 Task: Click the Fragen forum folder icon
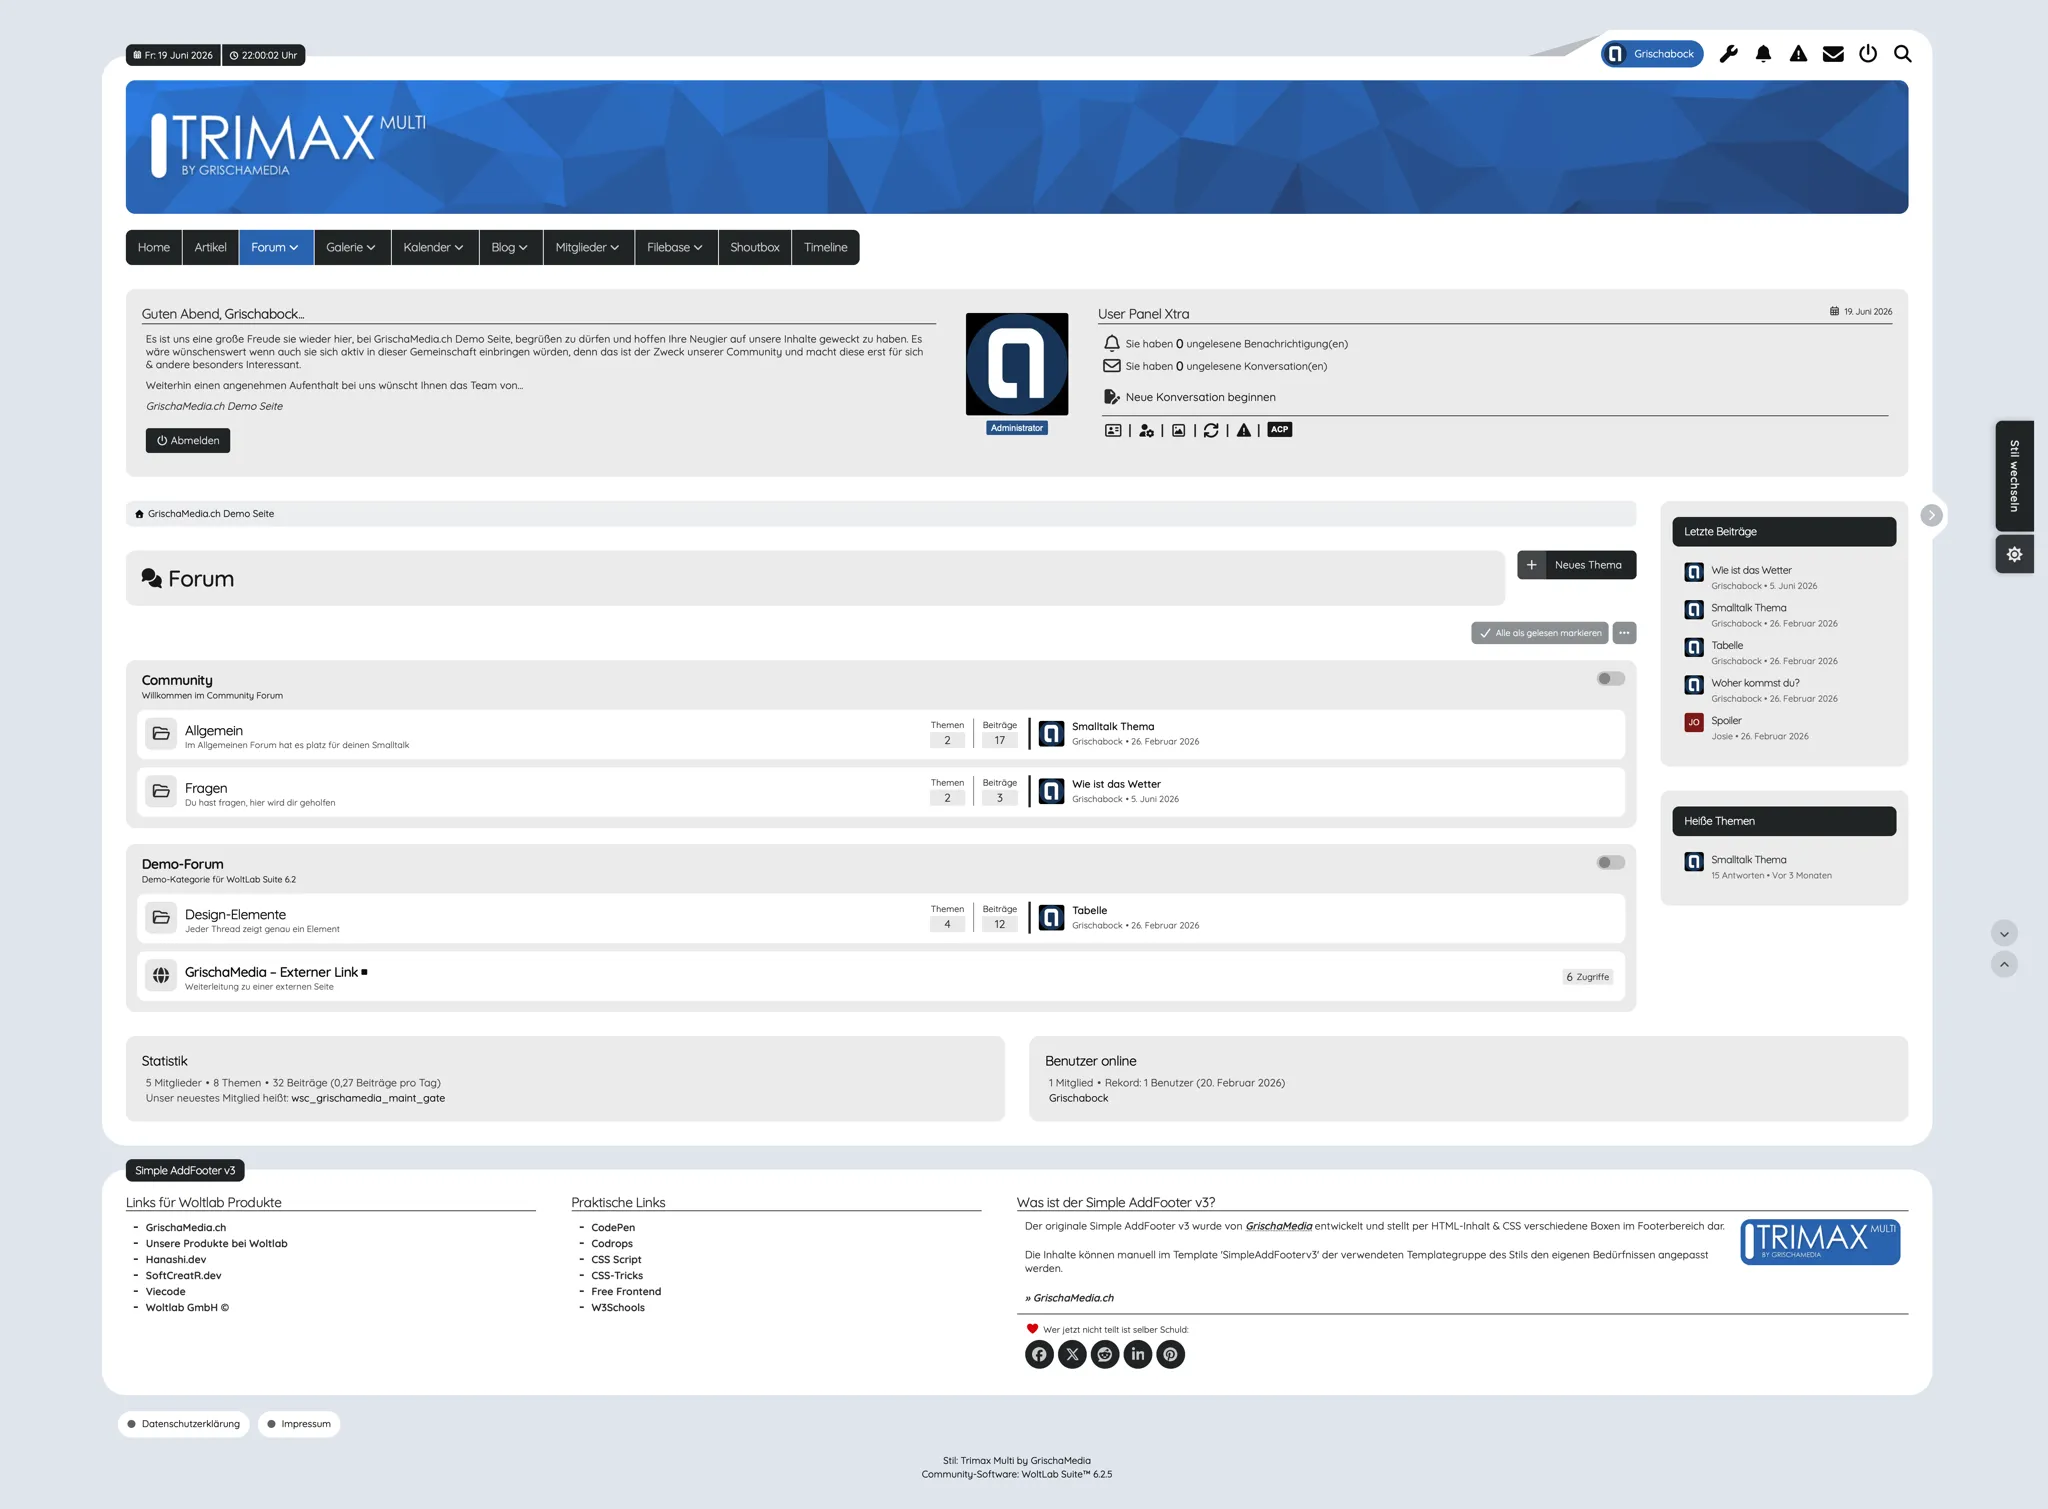(x=161, y=792)
